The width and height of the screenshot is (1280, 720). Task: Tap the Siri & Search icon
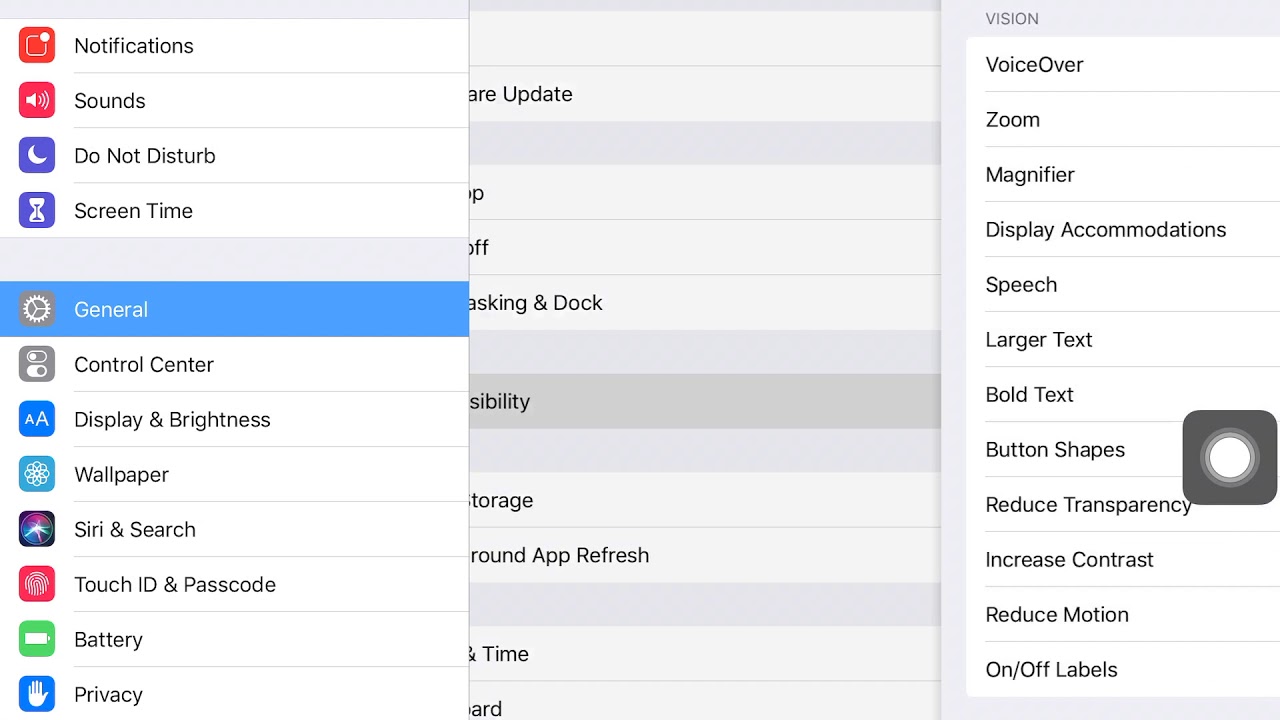point(37,530)
